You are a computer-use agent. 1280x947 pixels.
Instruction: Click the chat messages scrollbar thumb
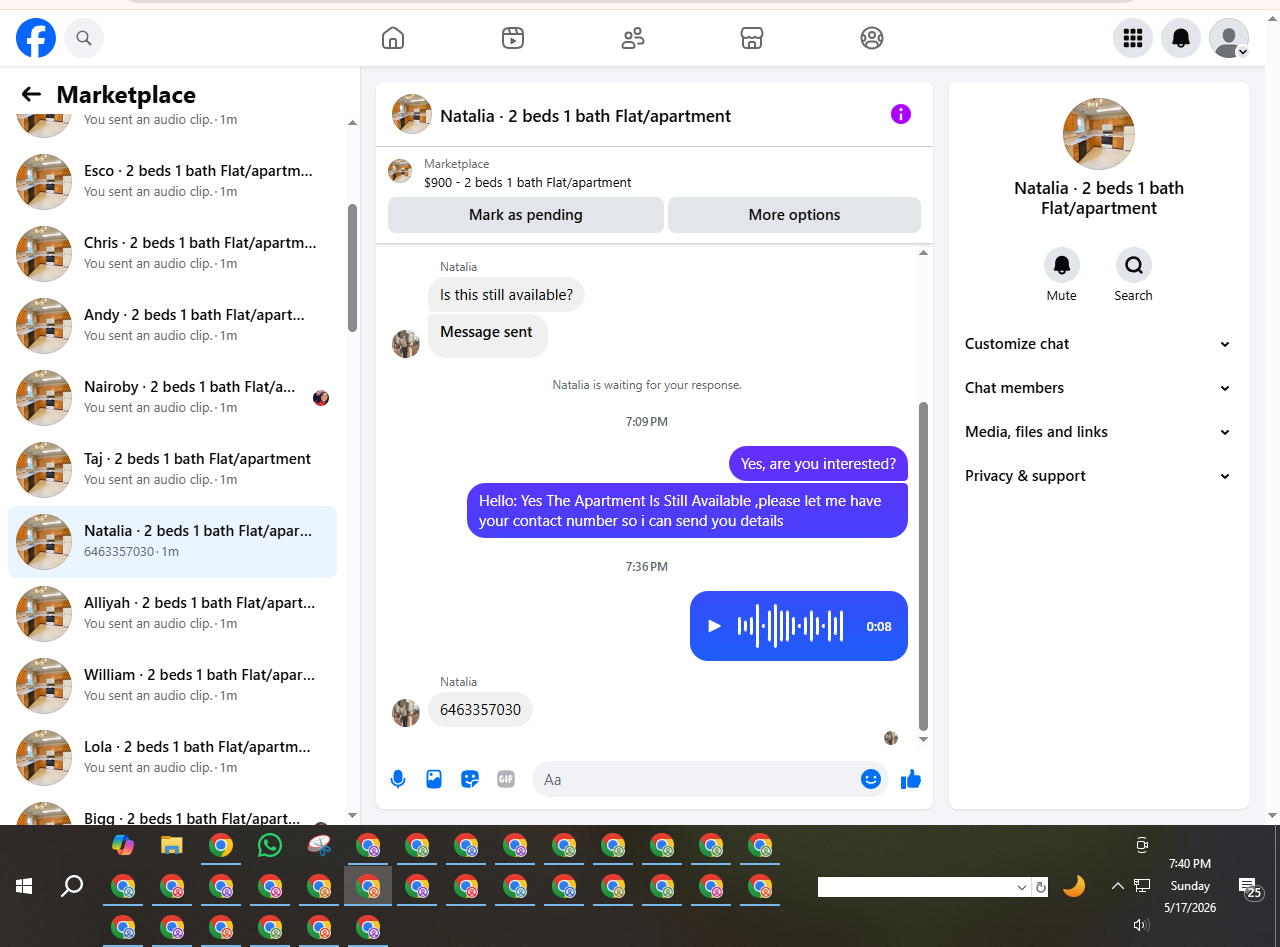923,567
